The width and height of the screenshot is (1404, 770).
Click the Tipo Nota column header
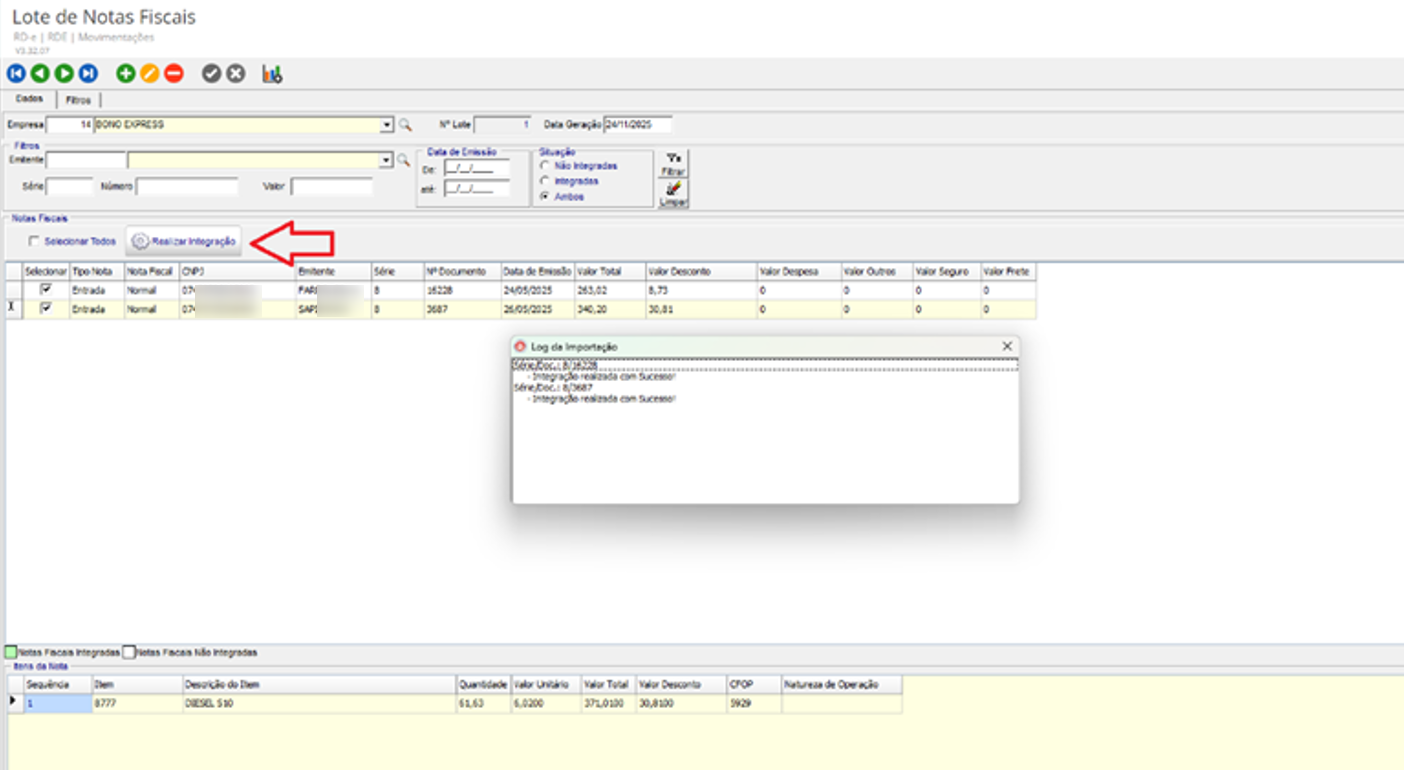tap(96, 271)
